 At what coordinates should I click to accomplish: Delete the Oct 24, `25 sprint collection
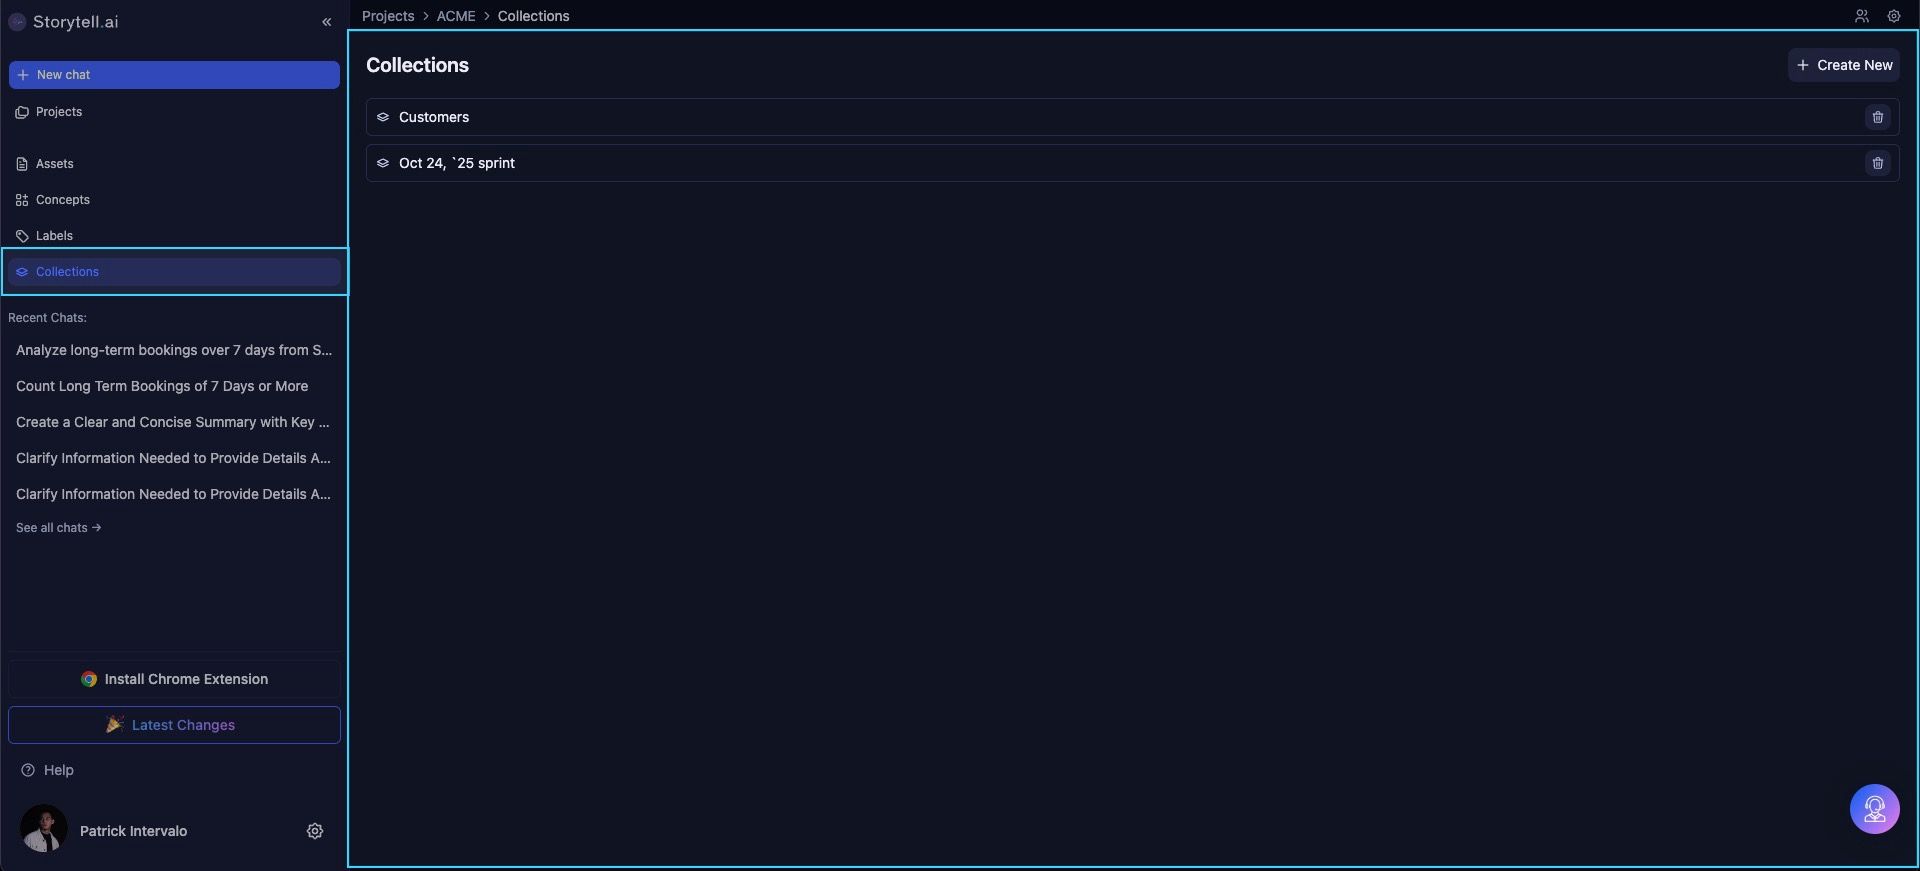click(1877, 163)
